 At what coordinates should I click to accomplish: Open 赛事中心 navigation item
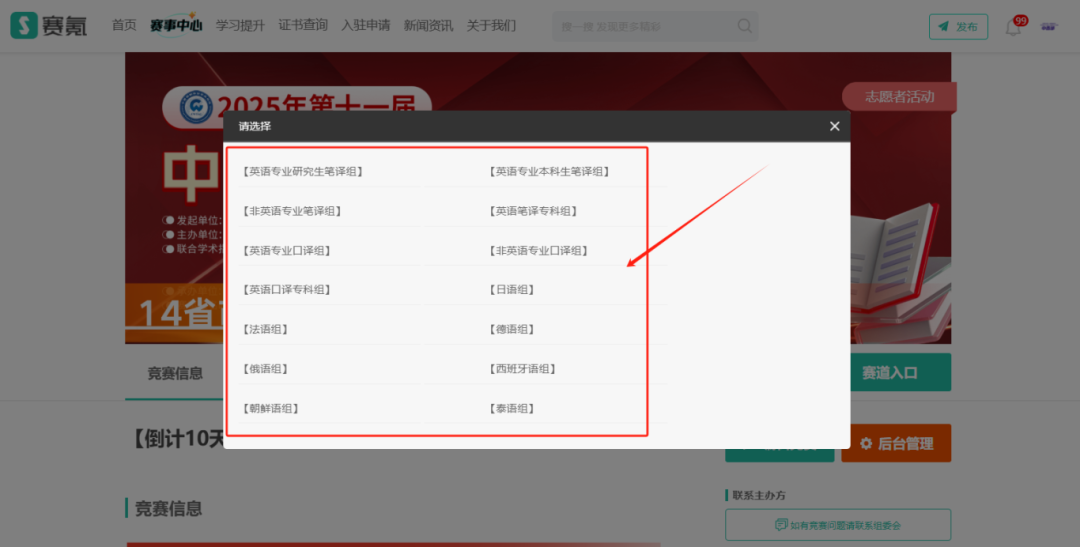pos(176,25)
